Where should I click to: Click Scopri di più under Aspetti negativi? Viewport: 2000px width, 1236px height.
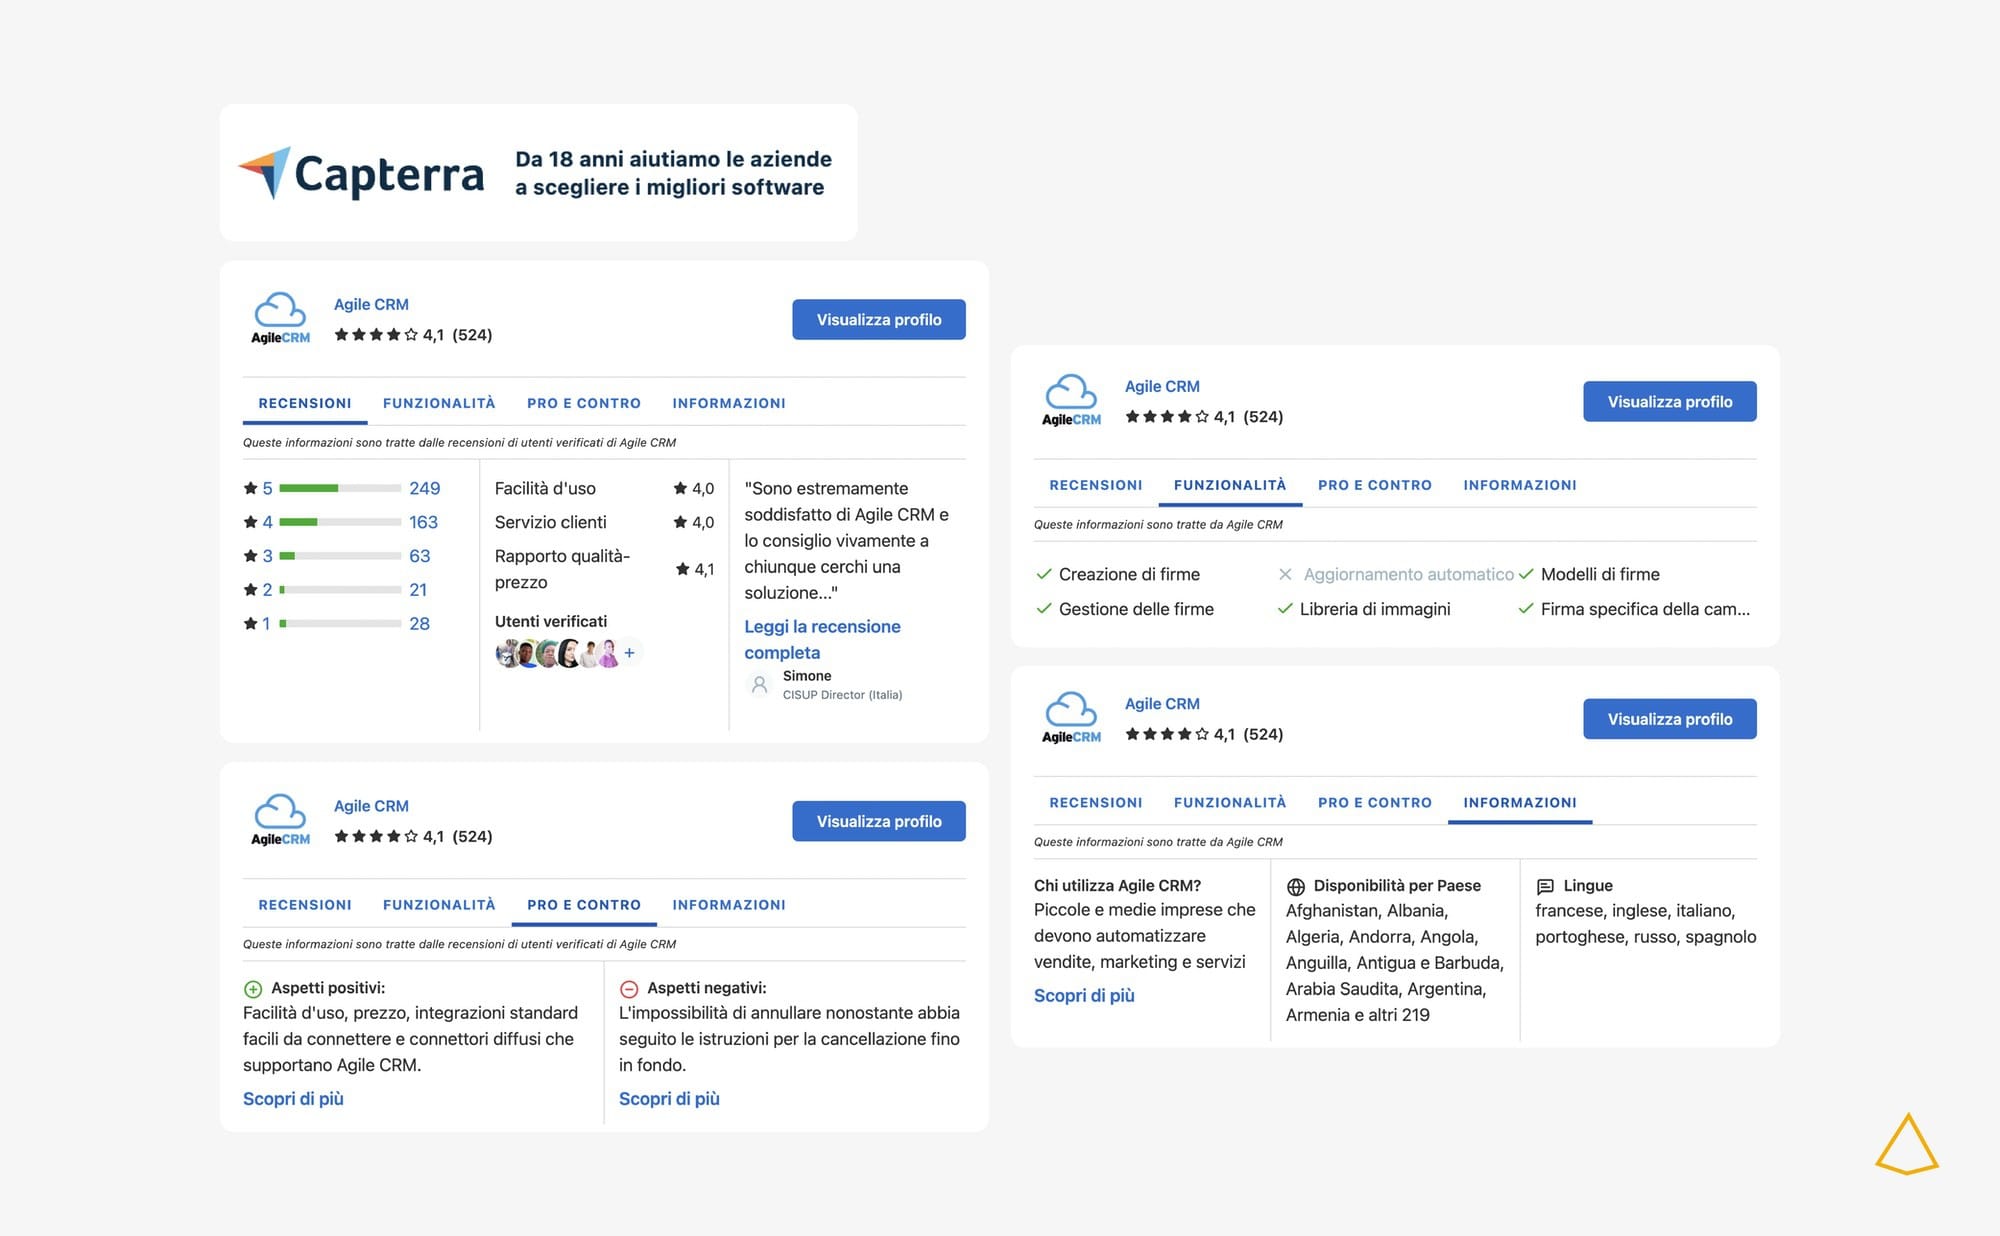point(669,1098)
